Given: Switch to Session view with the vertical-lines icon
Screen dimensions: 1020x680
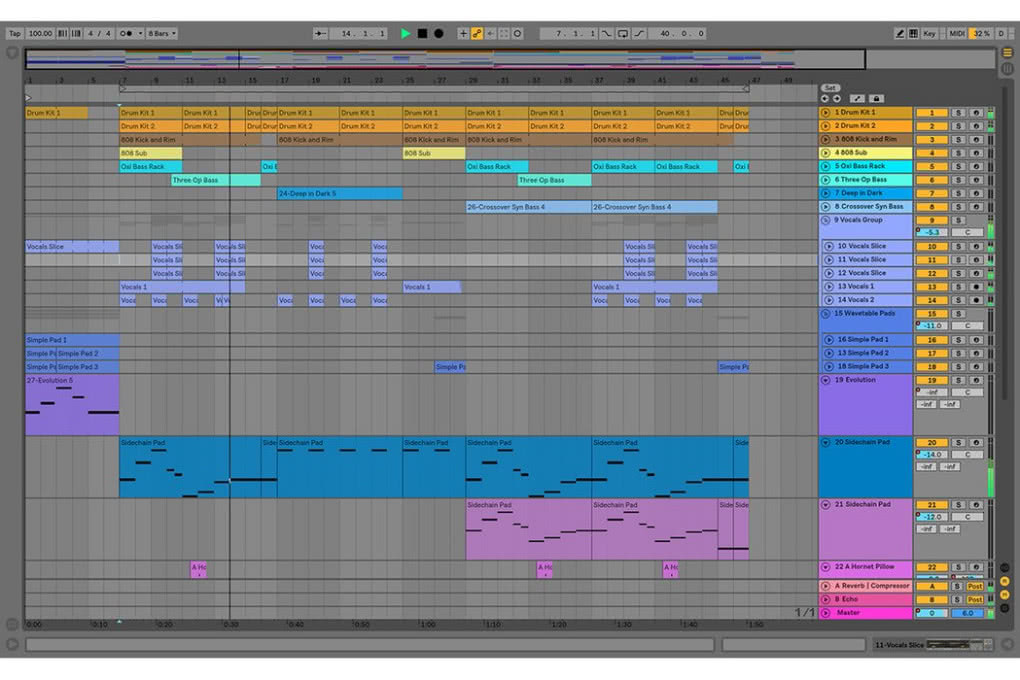Looking at the screenshot, I should (1007, 68).
